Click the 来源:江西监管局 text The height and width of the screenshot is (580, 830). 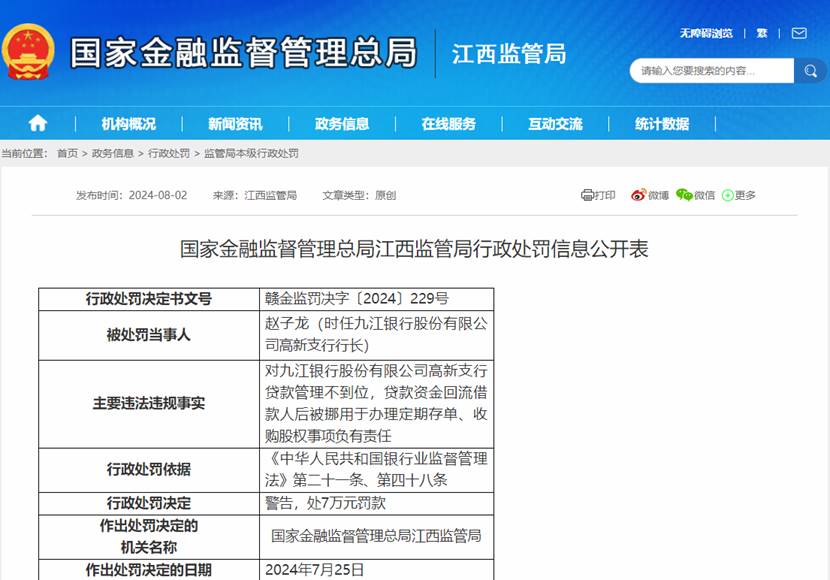(x=255, y=195)
